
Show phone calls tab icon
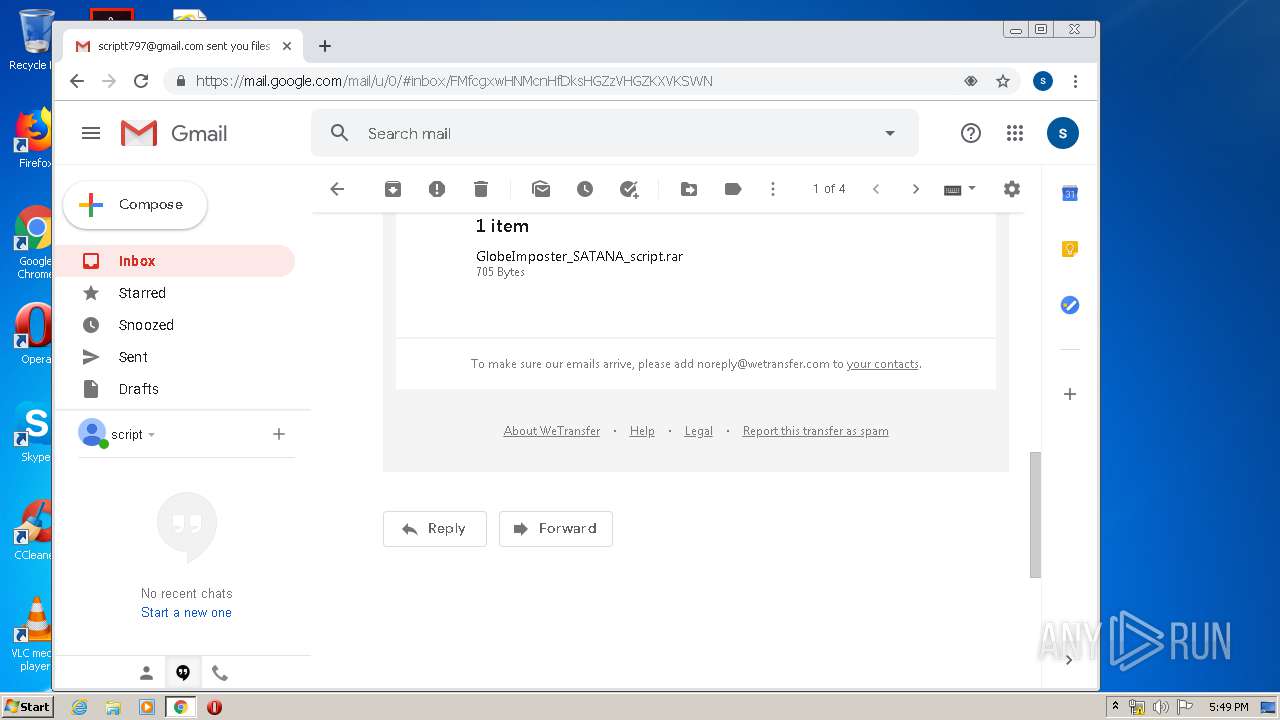pyautogui.click(x=220, y=673)
